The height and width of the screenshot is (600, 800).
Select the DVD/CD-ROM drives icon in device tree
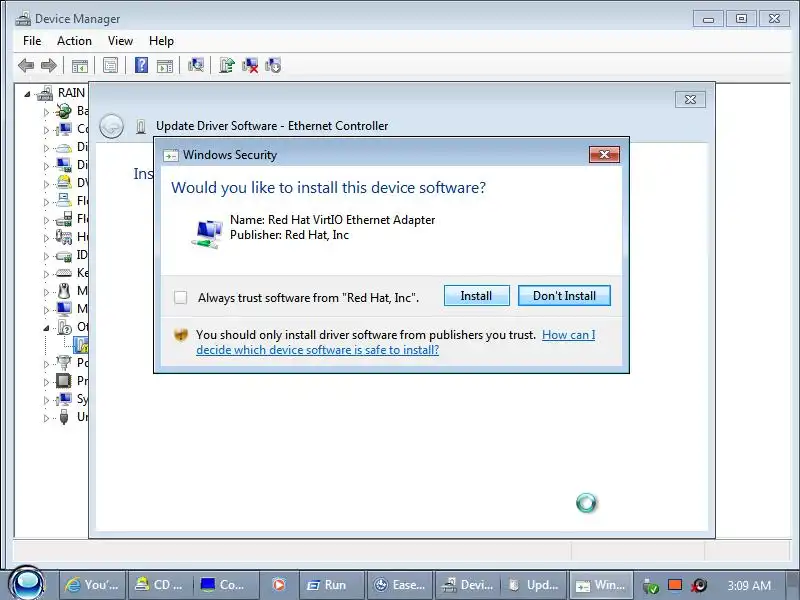(x=64, y=183)
